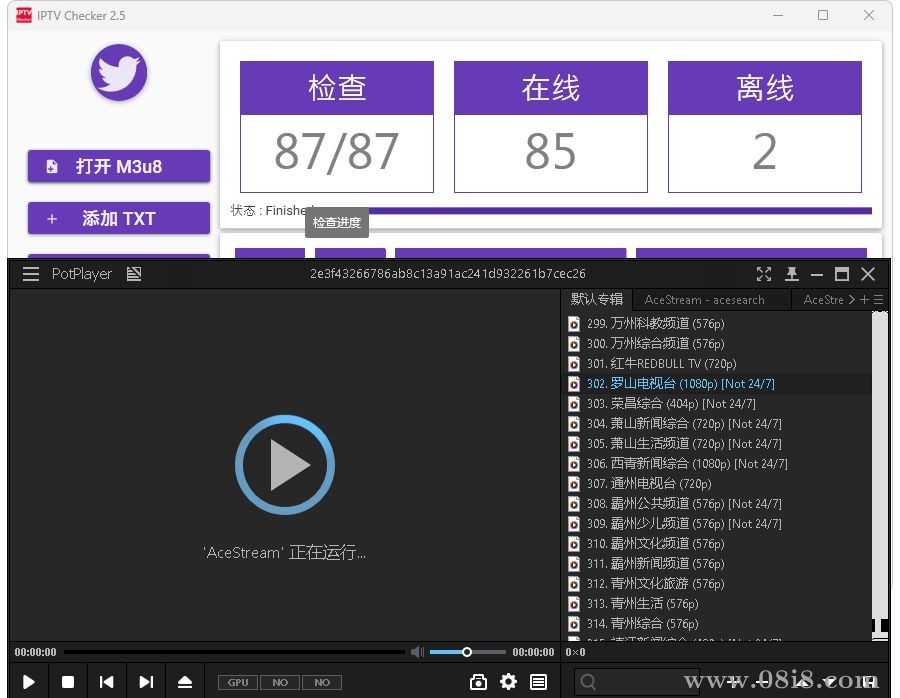
Task: Add a new playlist tab with plus icon
Action: (x=864, y=300)
